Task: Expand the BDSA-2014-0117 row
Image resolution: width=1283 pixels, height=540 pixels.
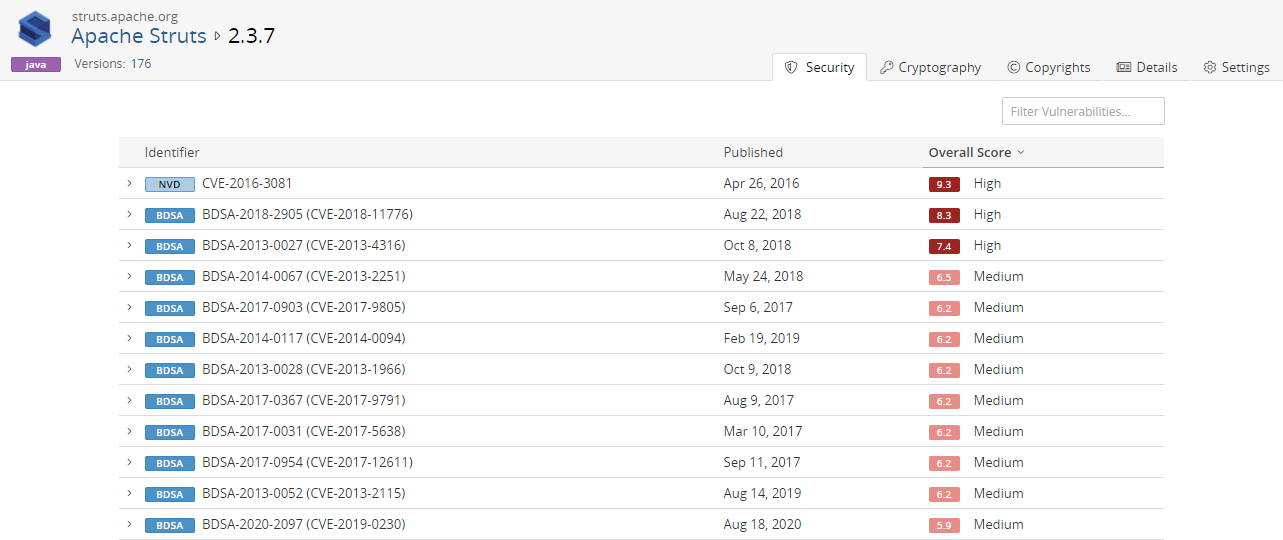Action: (129, 338)
